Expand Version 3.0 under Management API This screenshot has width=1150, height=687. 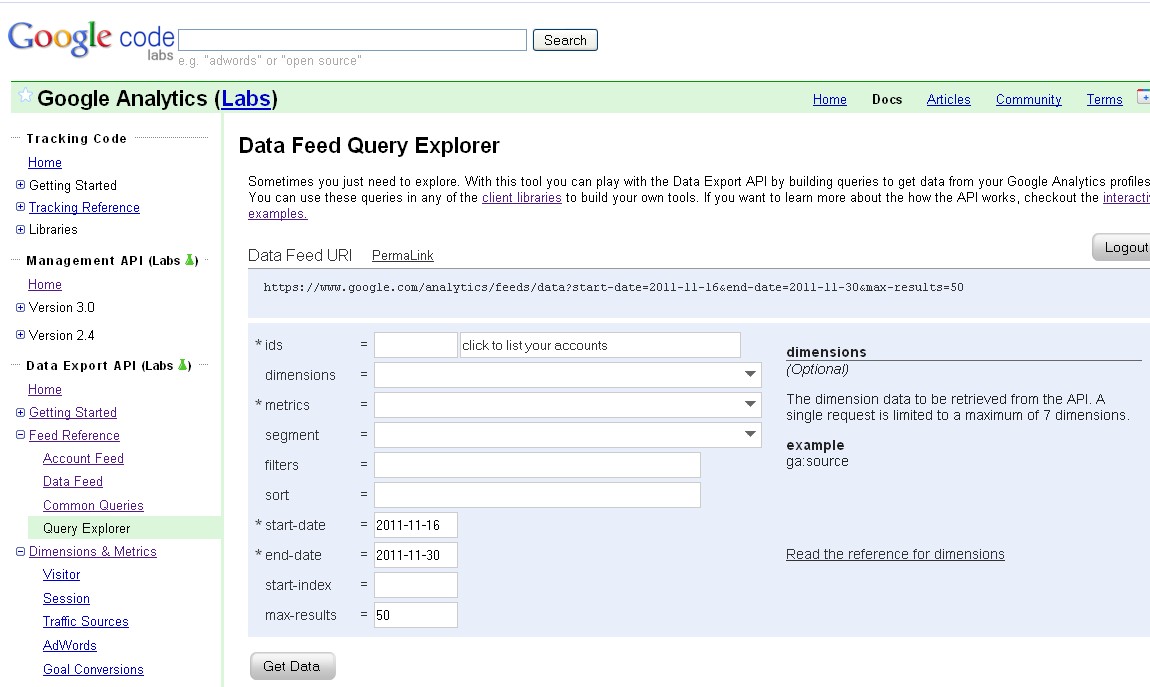click(x=20, y=307)
